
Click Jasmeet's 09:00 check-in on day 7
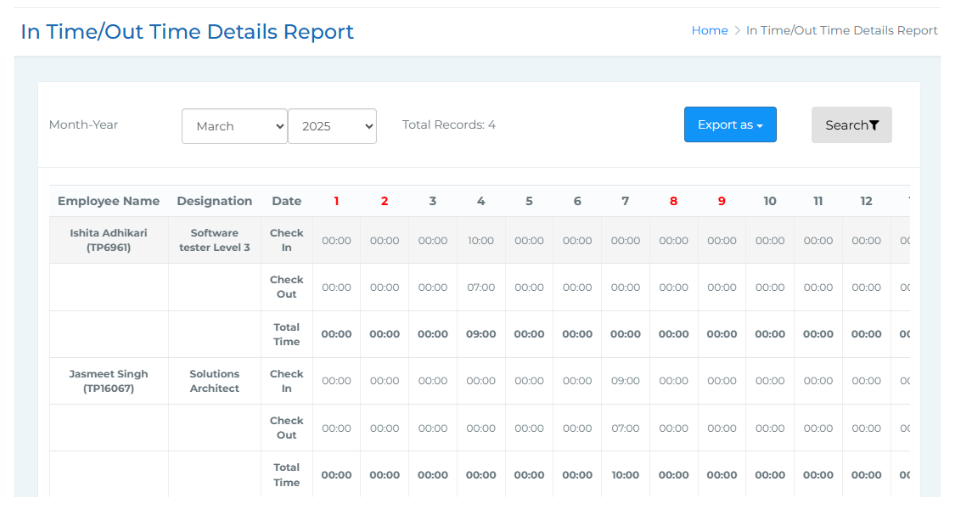point(625,381)
